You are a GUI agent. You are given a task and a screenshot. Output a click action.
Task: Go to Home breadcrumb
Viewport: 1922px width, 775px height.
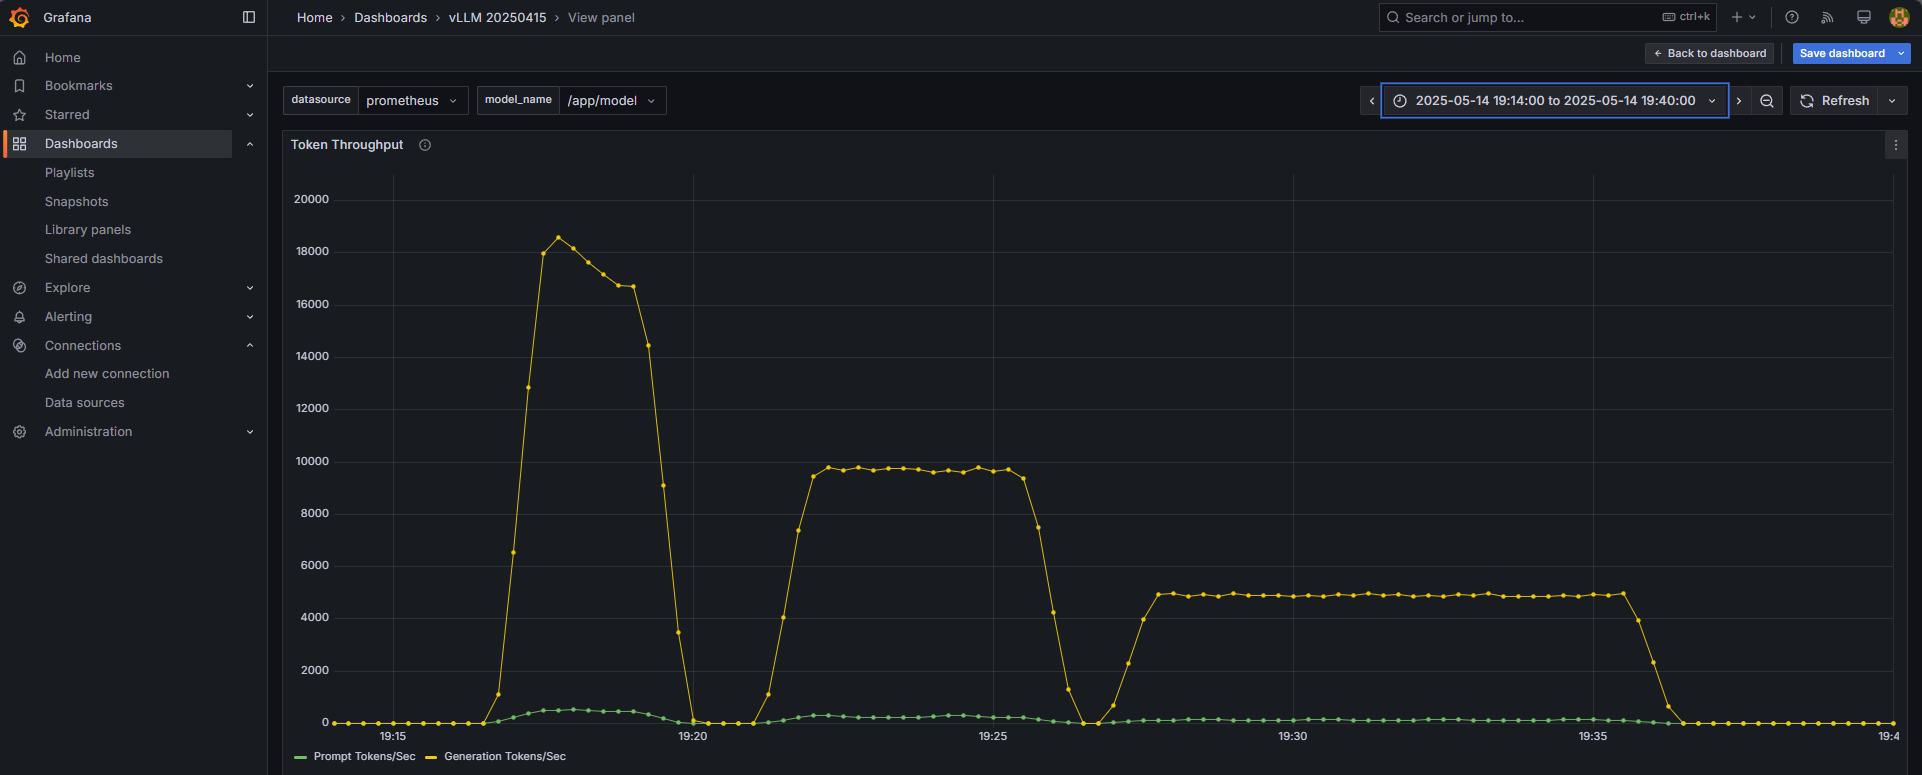[x=314, y=18]
